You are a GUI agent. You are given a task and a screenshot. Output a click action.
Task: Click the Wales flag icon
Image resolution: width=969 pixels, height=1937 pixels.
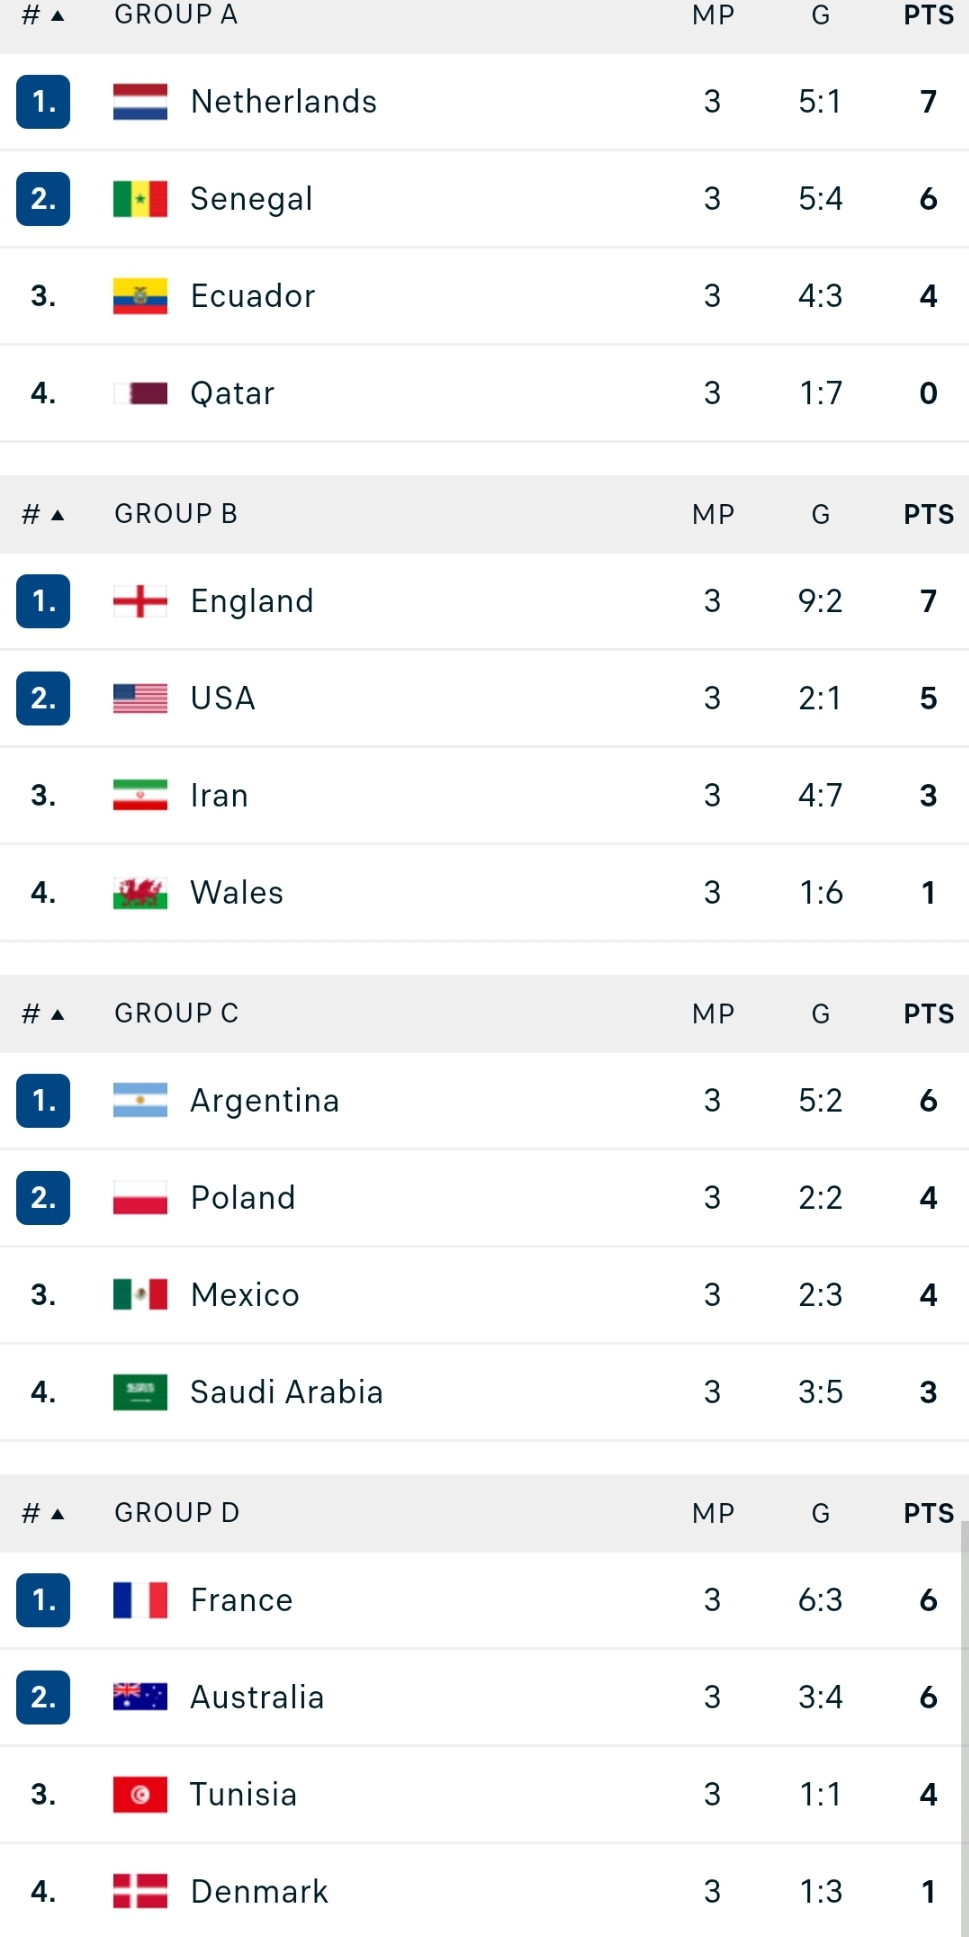140,893
